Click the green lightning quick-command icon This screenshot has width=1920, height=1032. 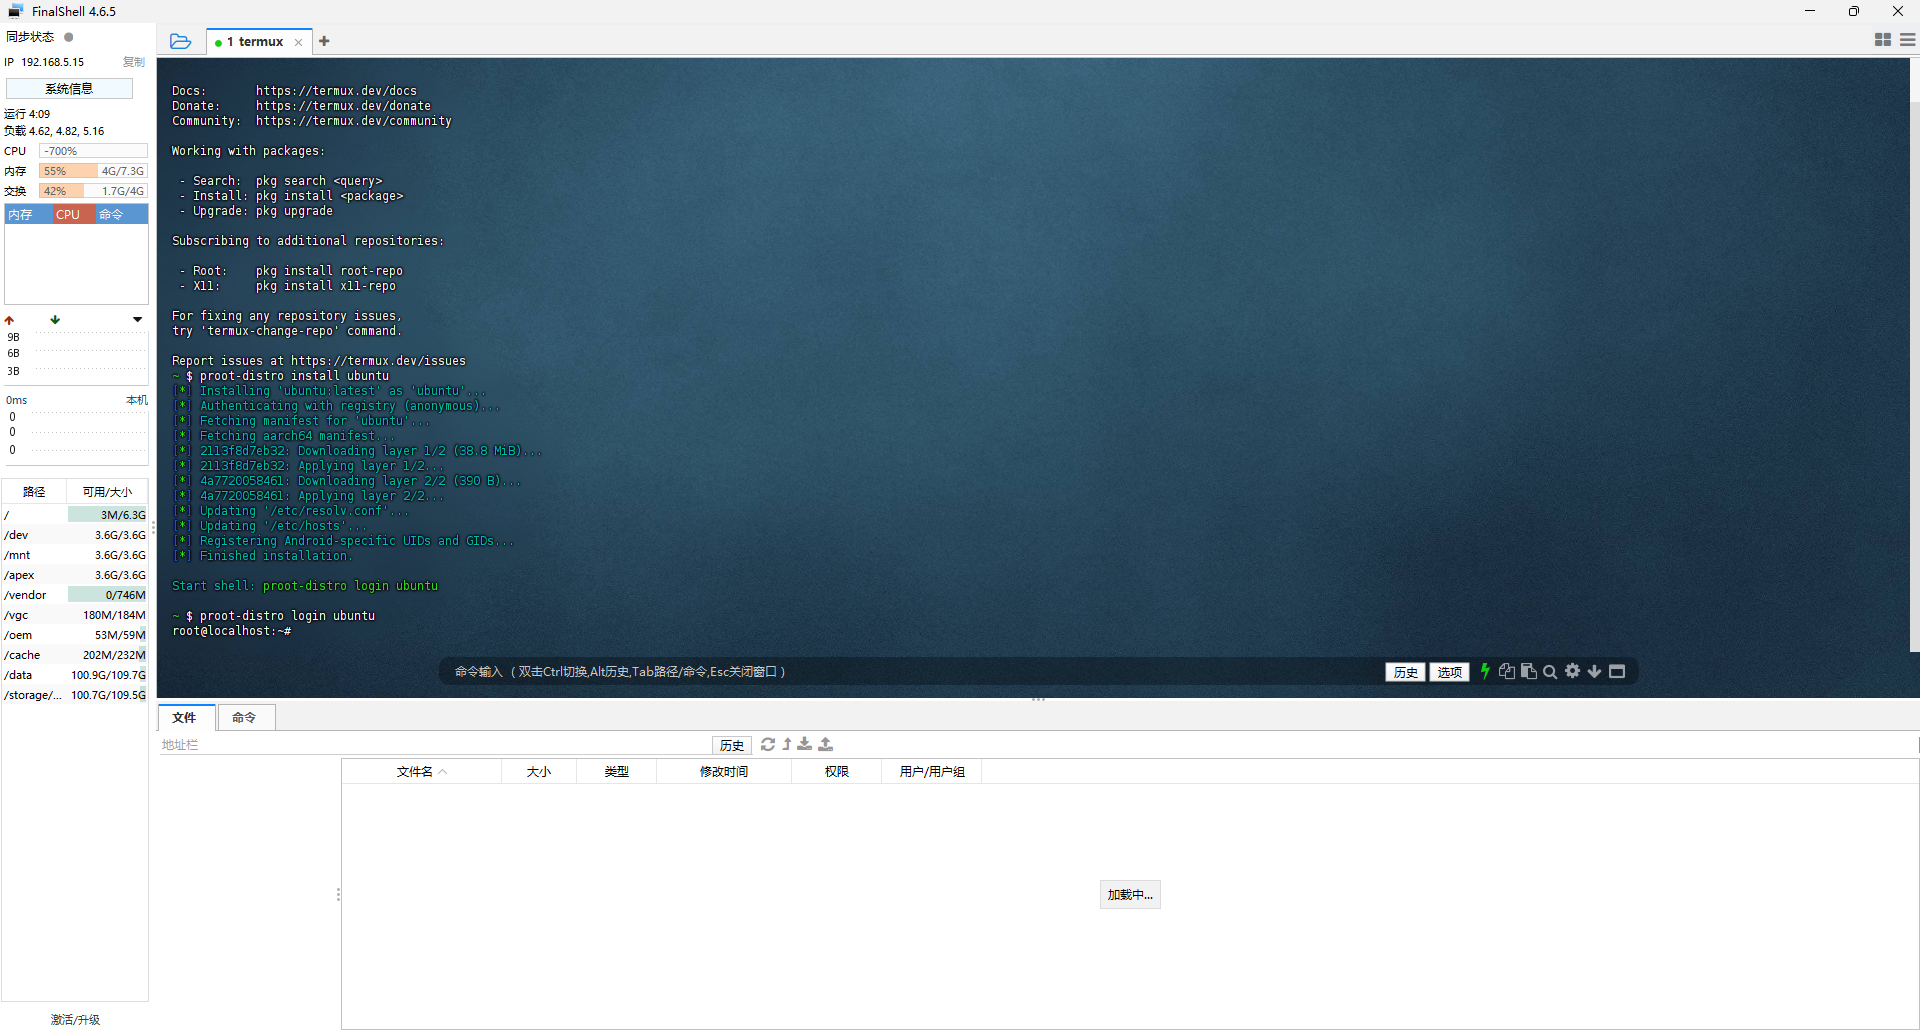pyautogui.click(x=1485, y=671)
